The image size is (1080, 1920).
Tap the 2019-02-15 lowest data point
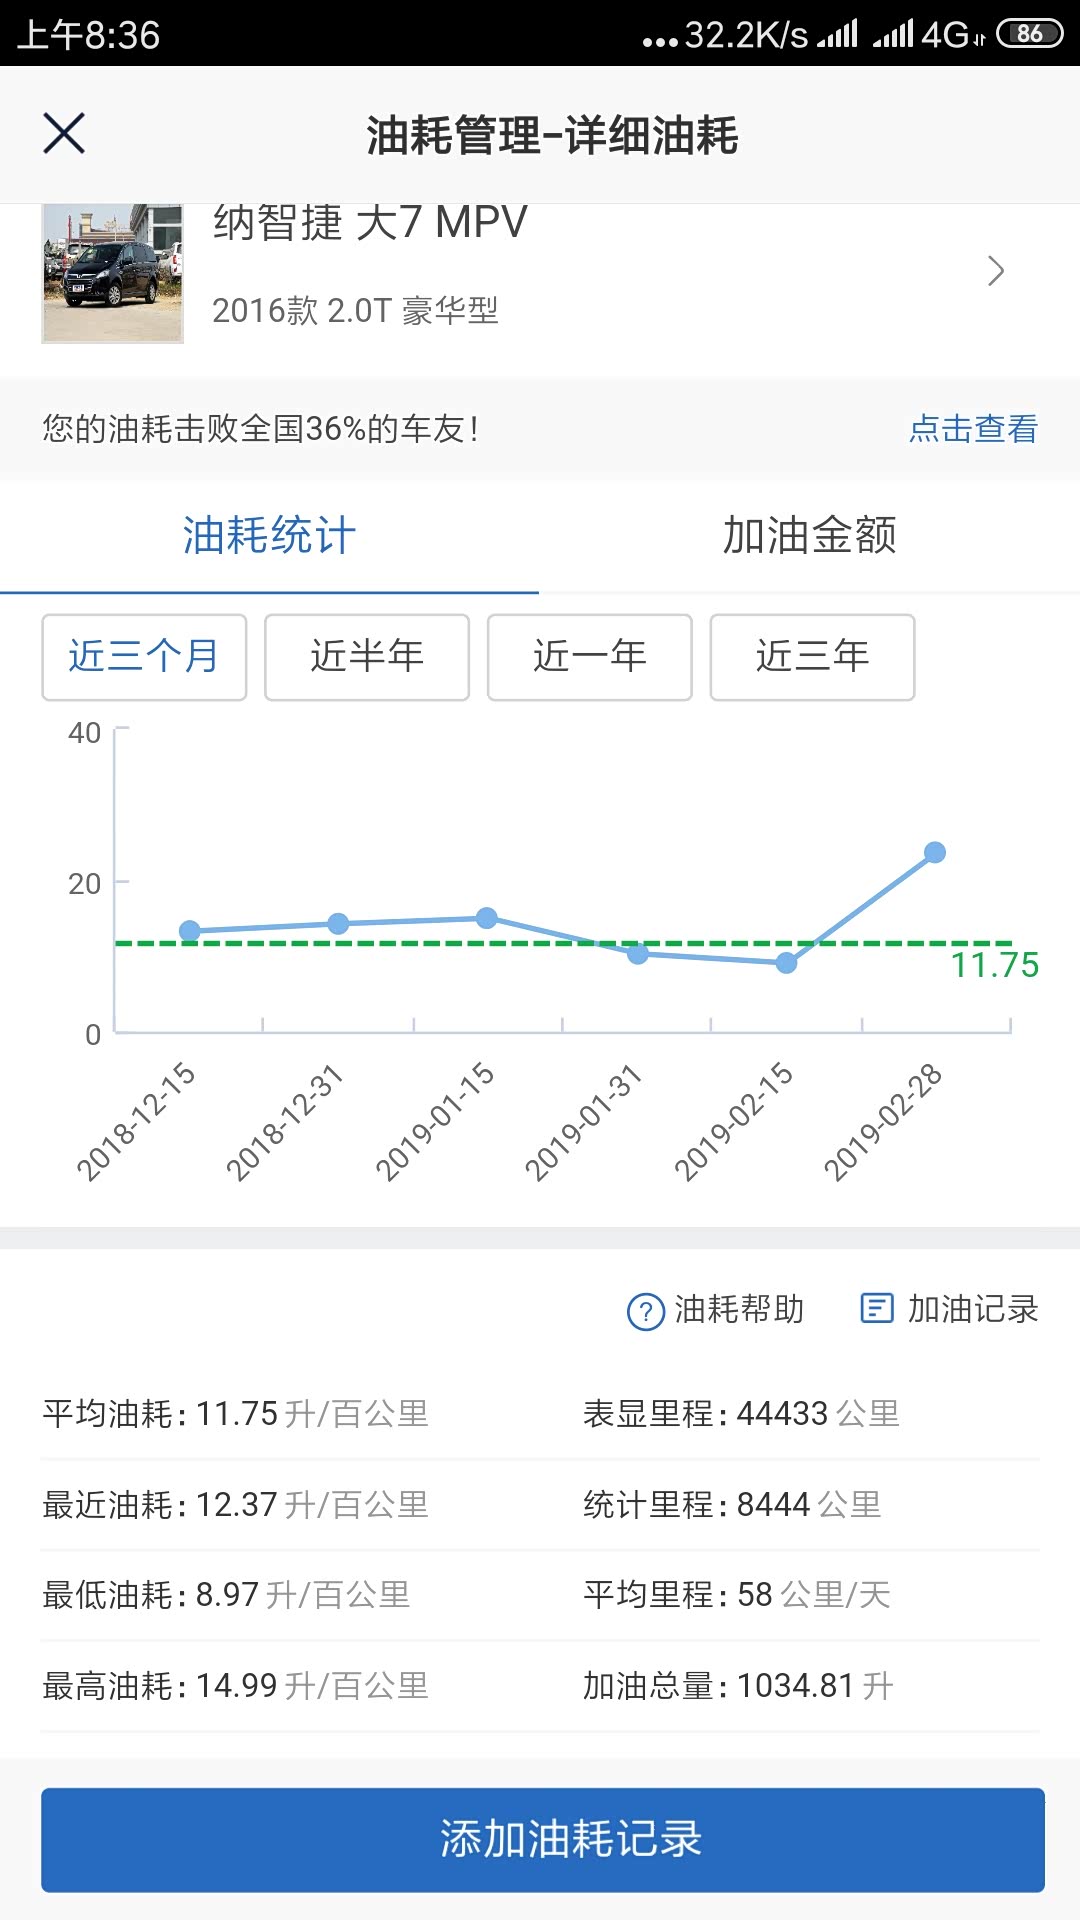(787, 962)
